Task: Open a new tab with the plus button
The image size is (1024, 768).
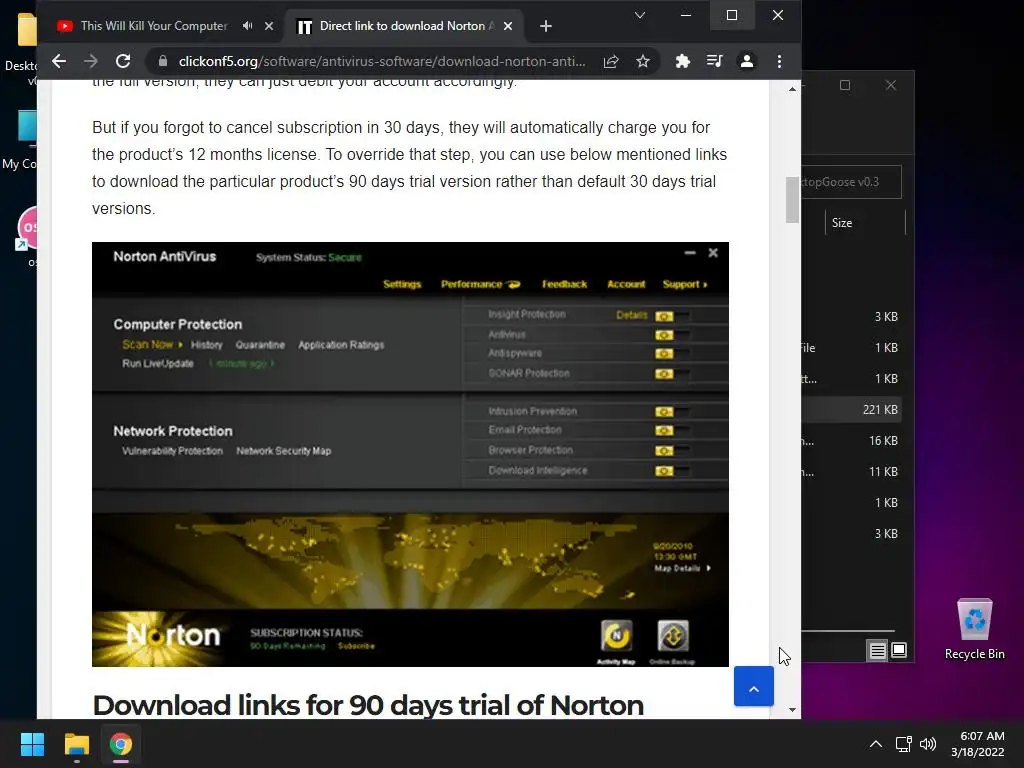Action: click(546, 26)
